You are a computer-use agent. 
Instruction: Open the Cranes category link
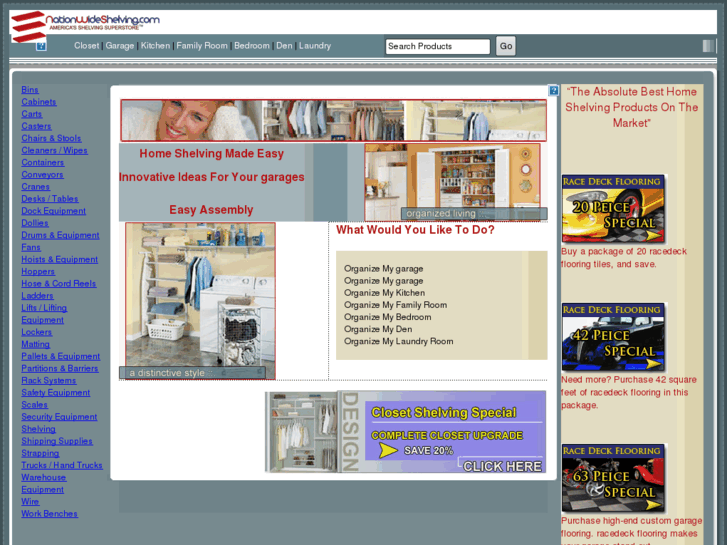pos(36,186)
